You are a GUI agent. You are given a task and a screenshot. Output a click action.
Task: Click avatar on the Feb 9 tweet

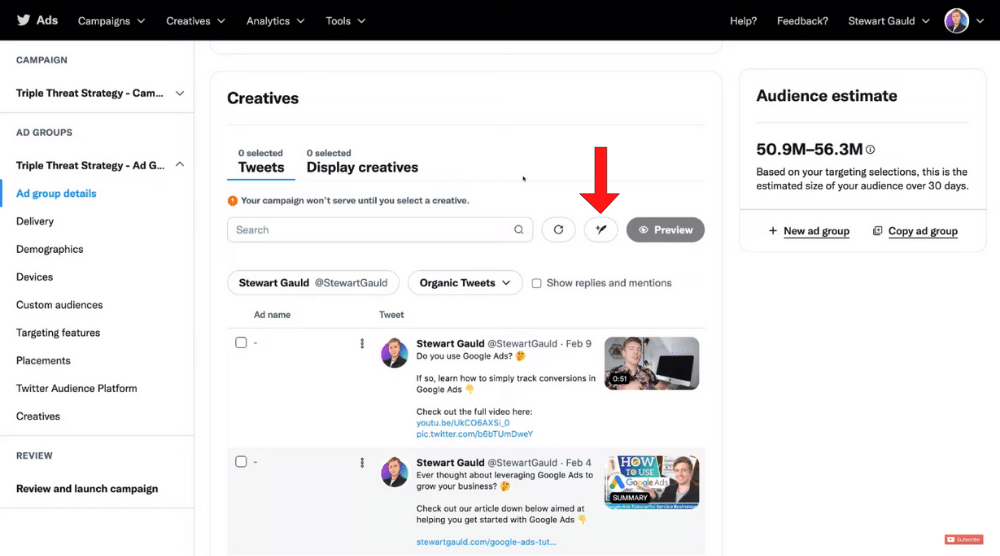tap(394, 353)
